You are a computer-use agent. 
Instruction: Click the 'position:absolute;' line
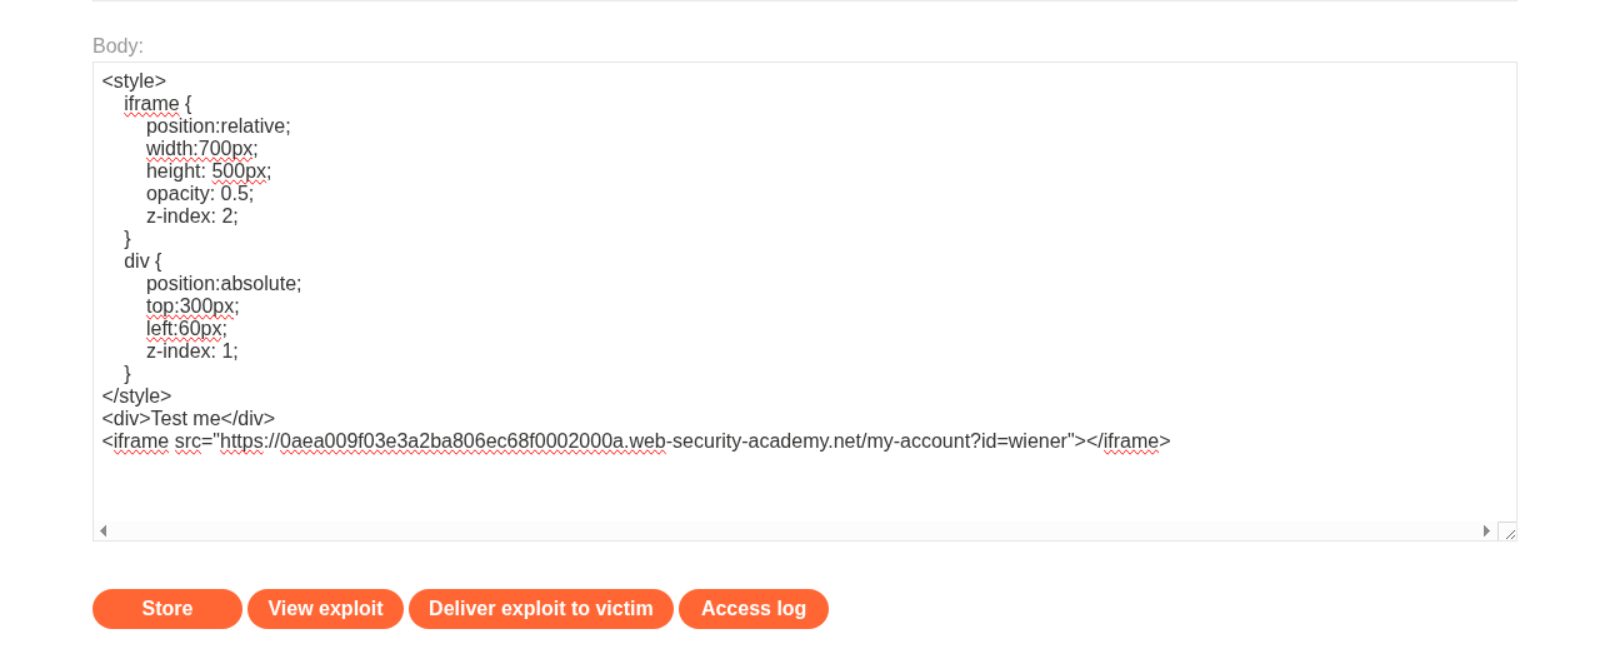[x=223, y=284]
